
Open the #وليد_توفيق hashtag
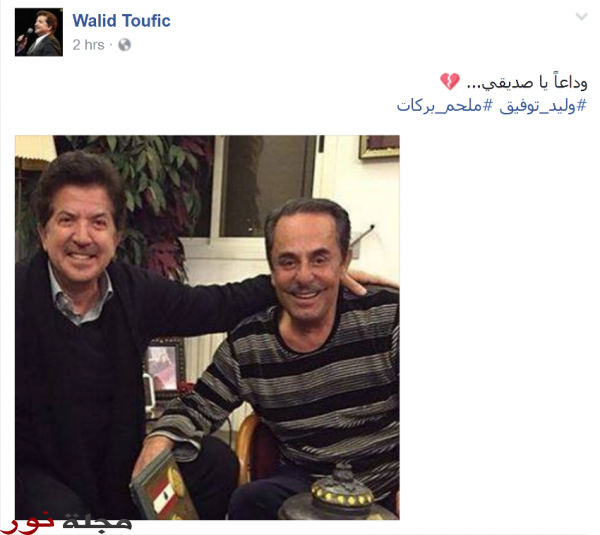[543, 106]
